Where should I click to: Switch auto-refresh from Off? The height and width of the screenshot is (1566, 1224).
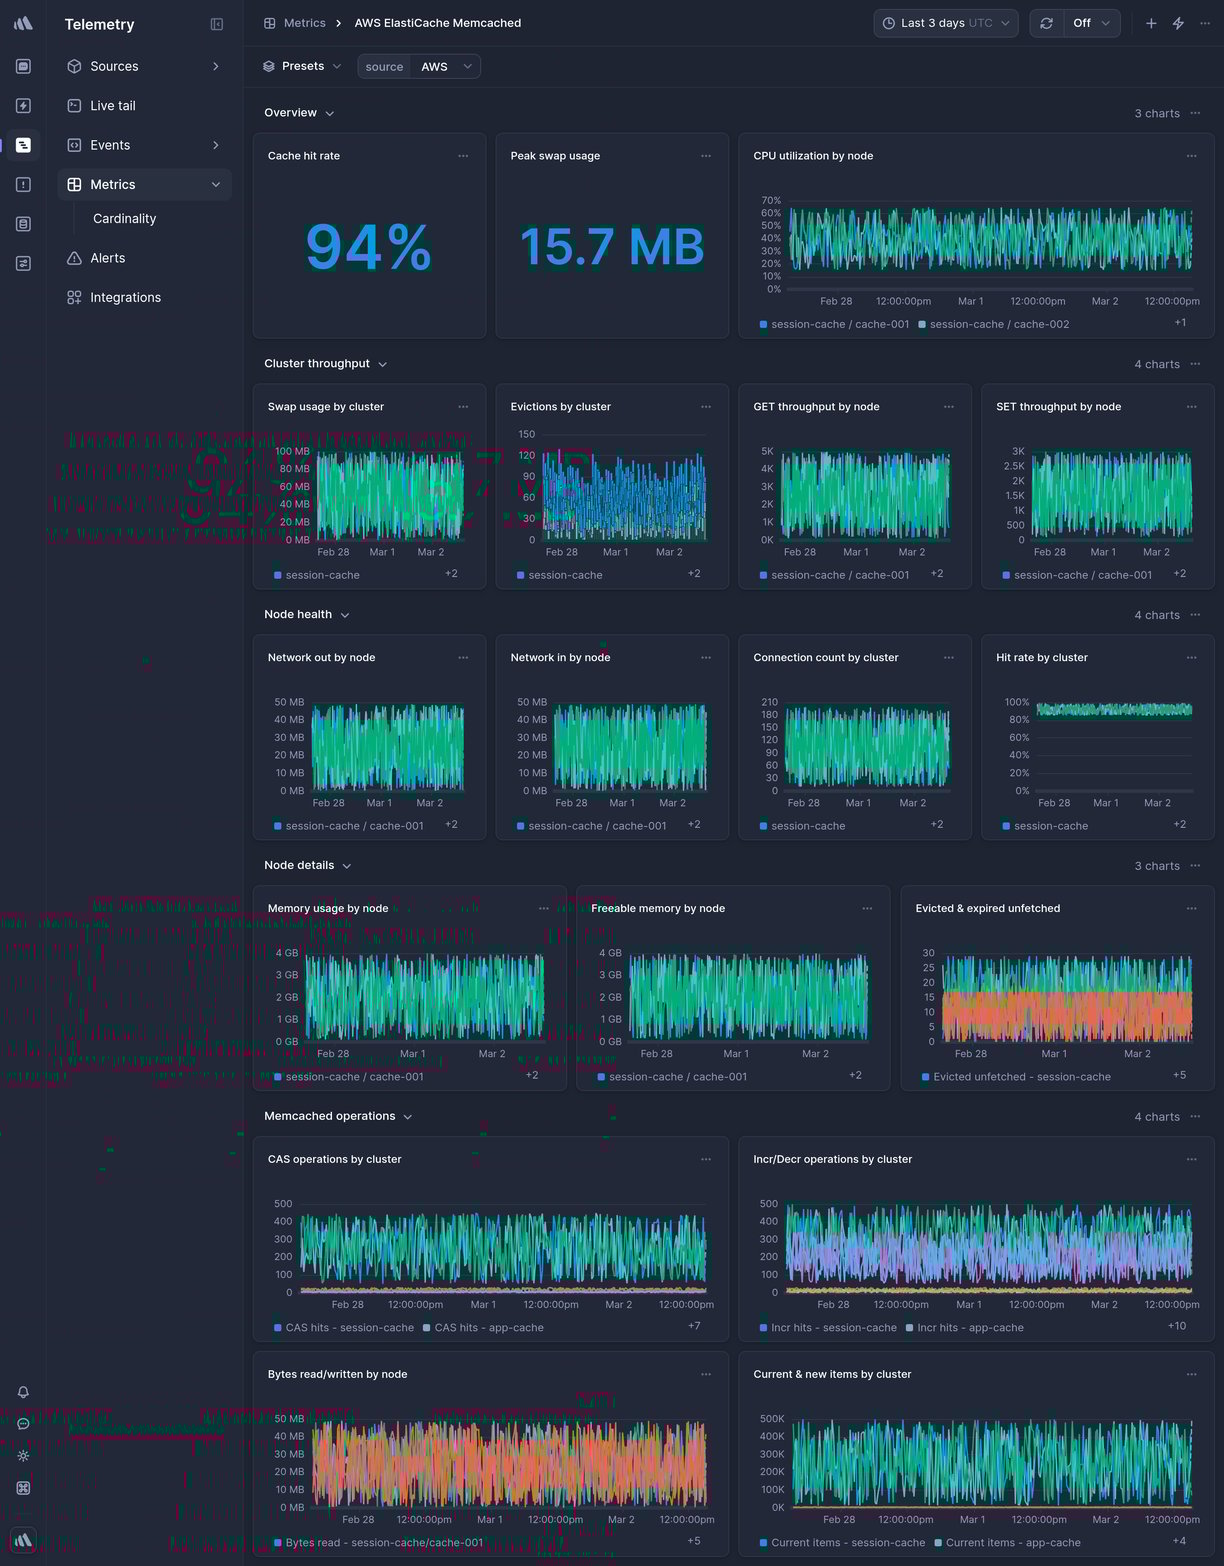[1089, 22]
